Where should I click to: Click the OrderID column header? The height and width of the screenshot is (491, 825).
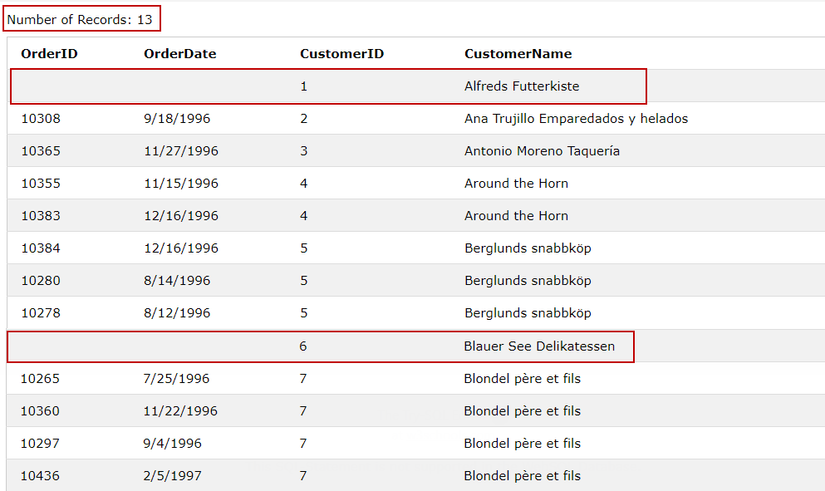click(x=49, y=54)
